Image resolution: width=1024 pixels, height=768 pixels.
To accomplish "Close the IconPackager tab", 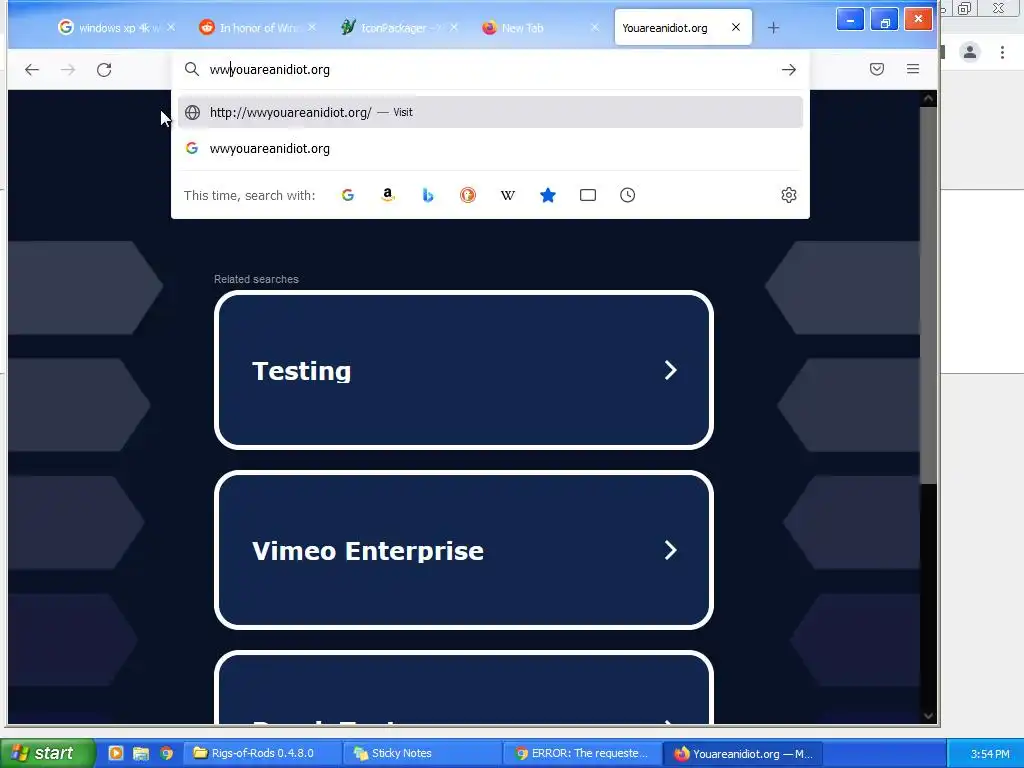I will 454,27.
